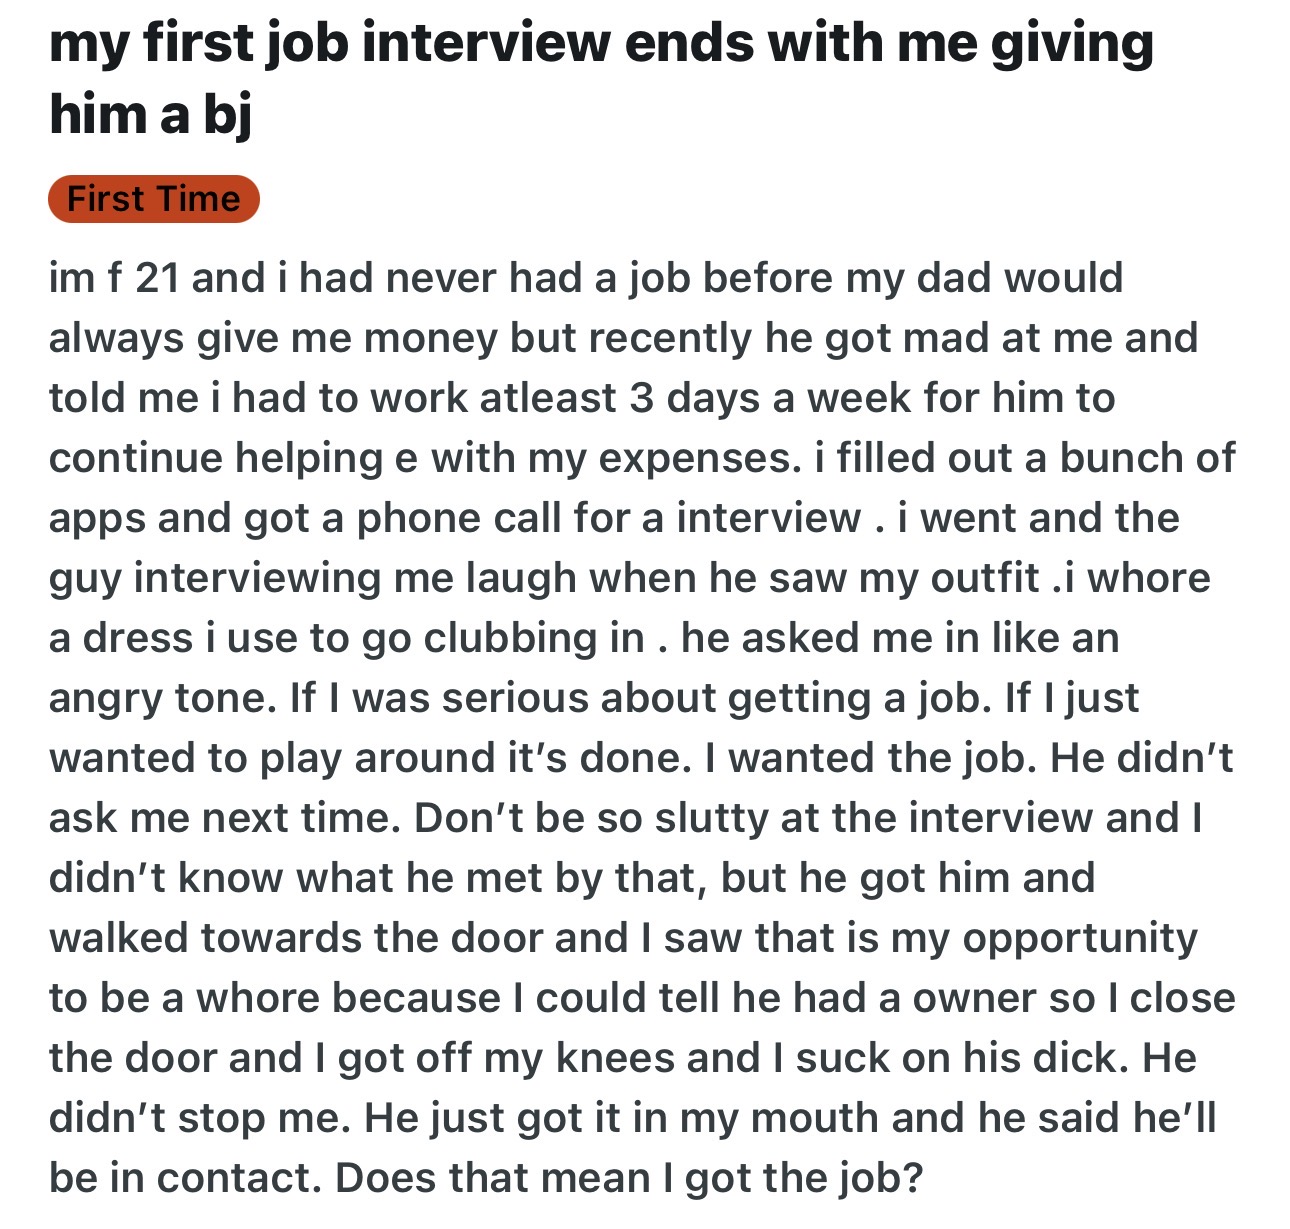Click the opening words "im f 21"
The image size is (1290, 1229).
tap(114, 278)
